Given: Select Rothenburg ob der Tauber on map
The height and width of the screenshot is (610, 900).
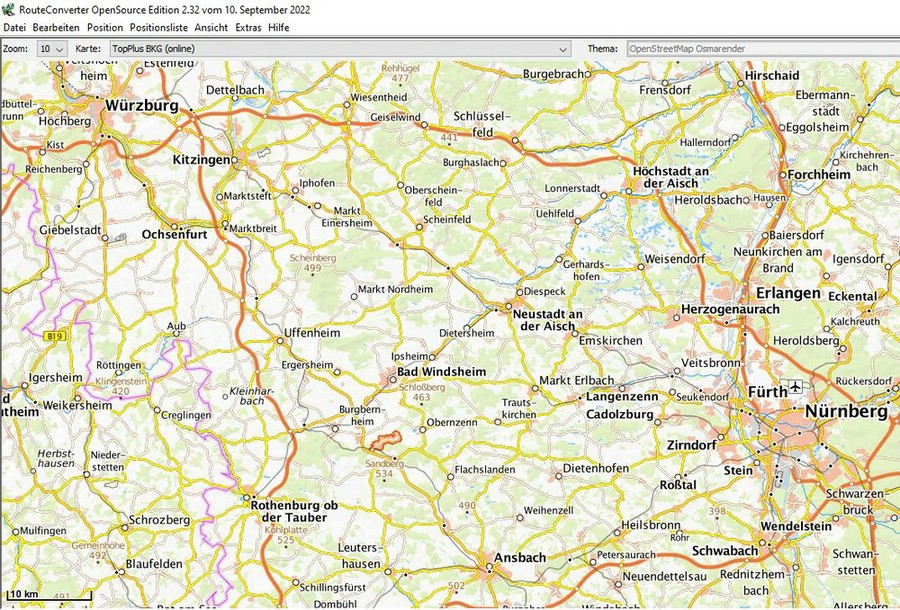Looking at the screenshot, I should coord(293,512).
